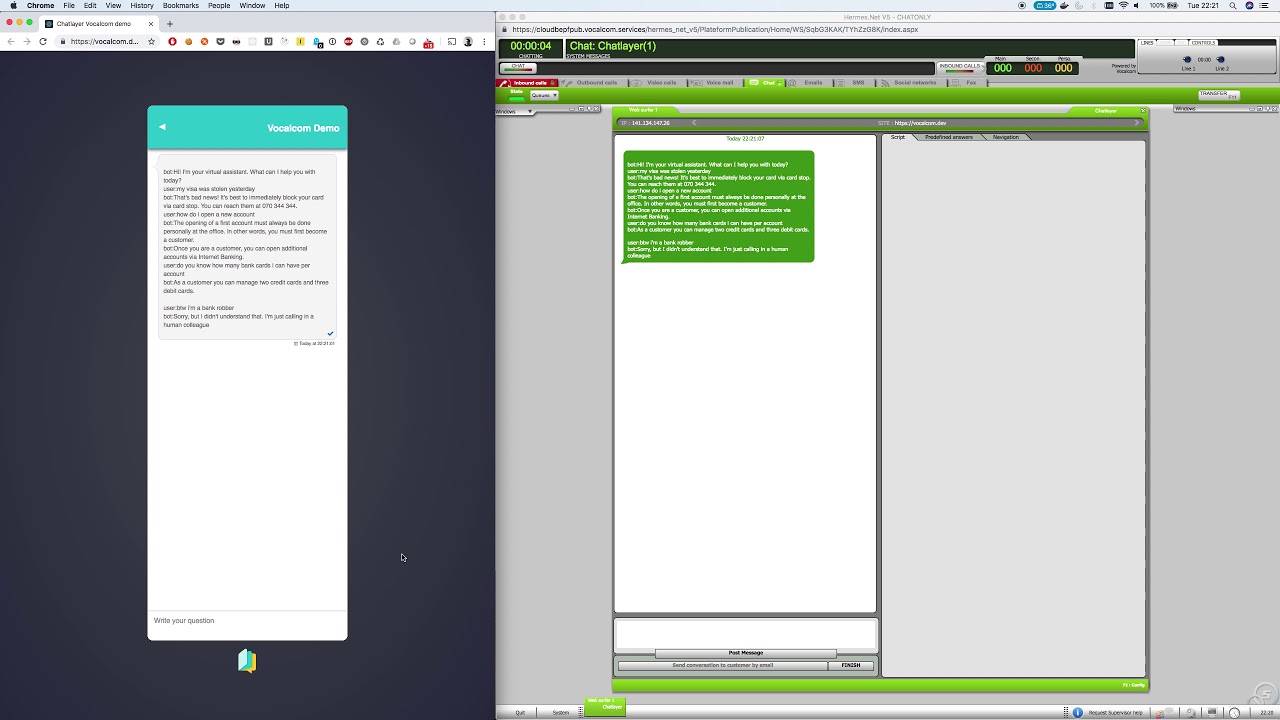
Task: Click the blue info icon in bottom bar
Action: [1078, 713]
